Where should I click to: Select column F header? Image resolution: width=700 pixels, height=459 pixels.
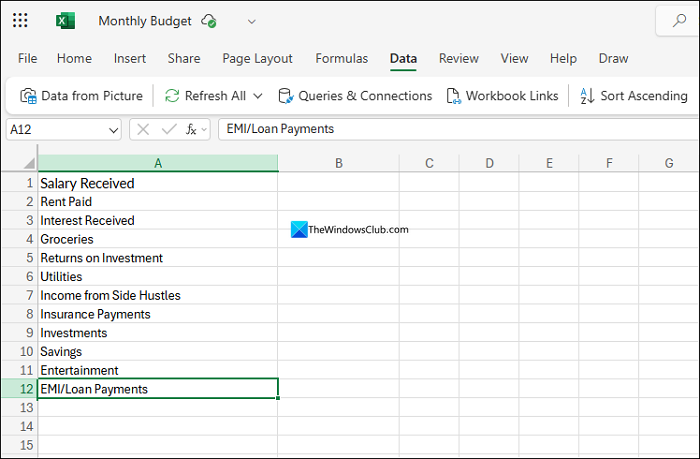[x=609, y=163]
